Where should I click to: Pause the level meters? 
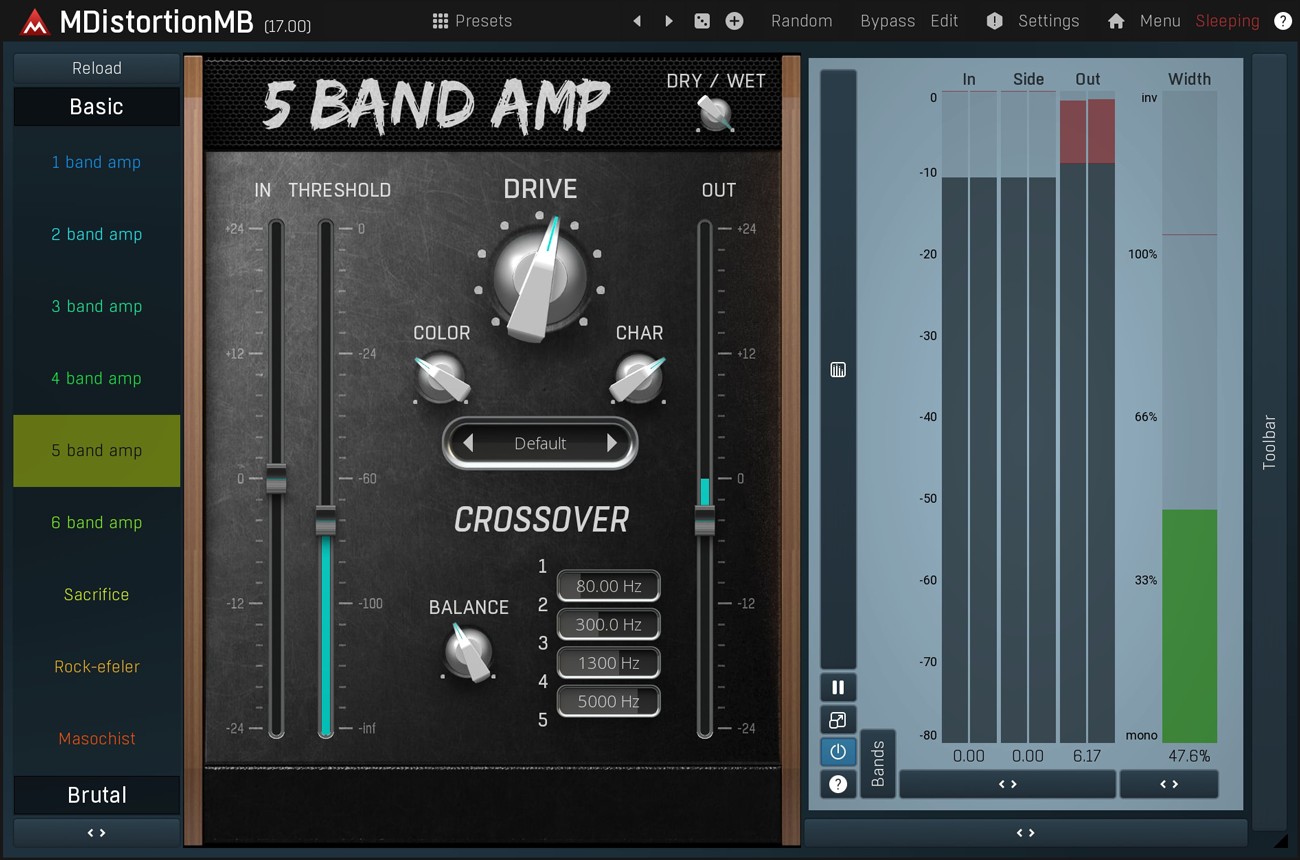838,687
